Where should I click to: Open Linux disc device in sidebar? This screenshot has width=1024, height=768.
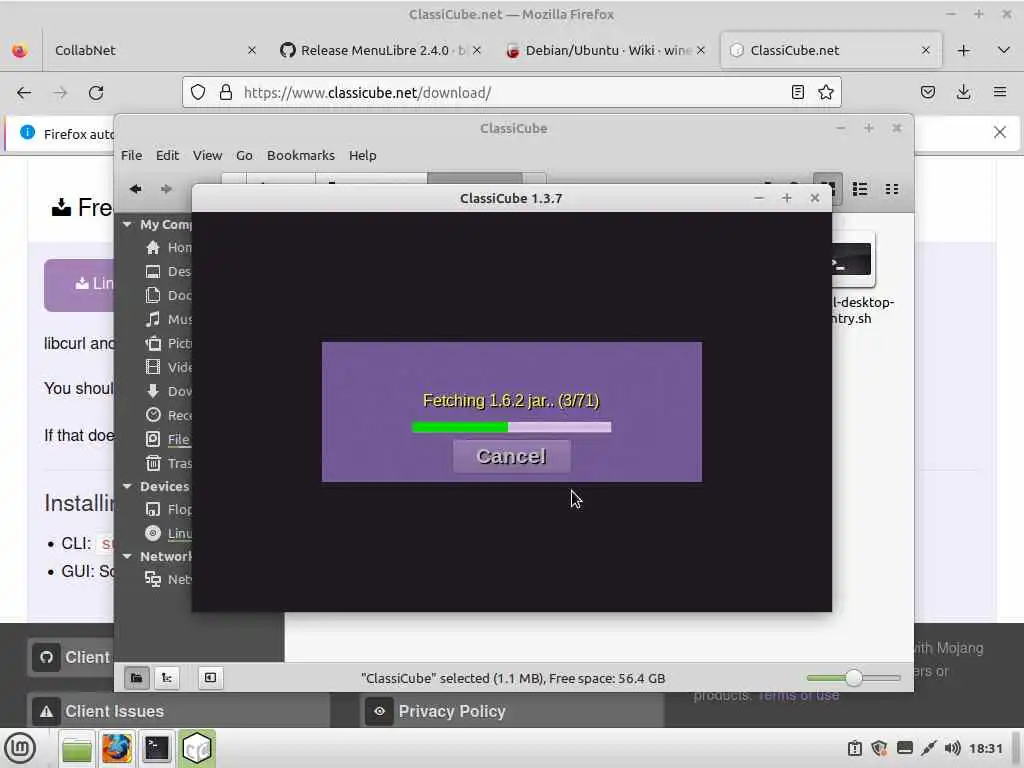click(x=168, y=533)
